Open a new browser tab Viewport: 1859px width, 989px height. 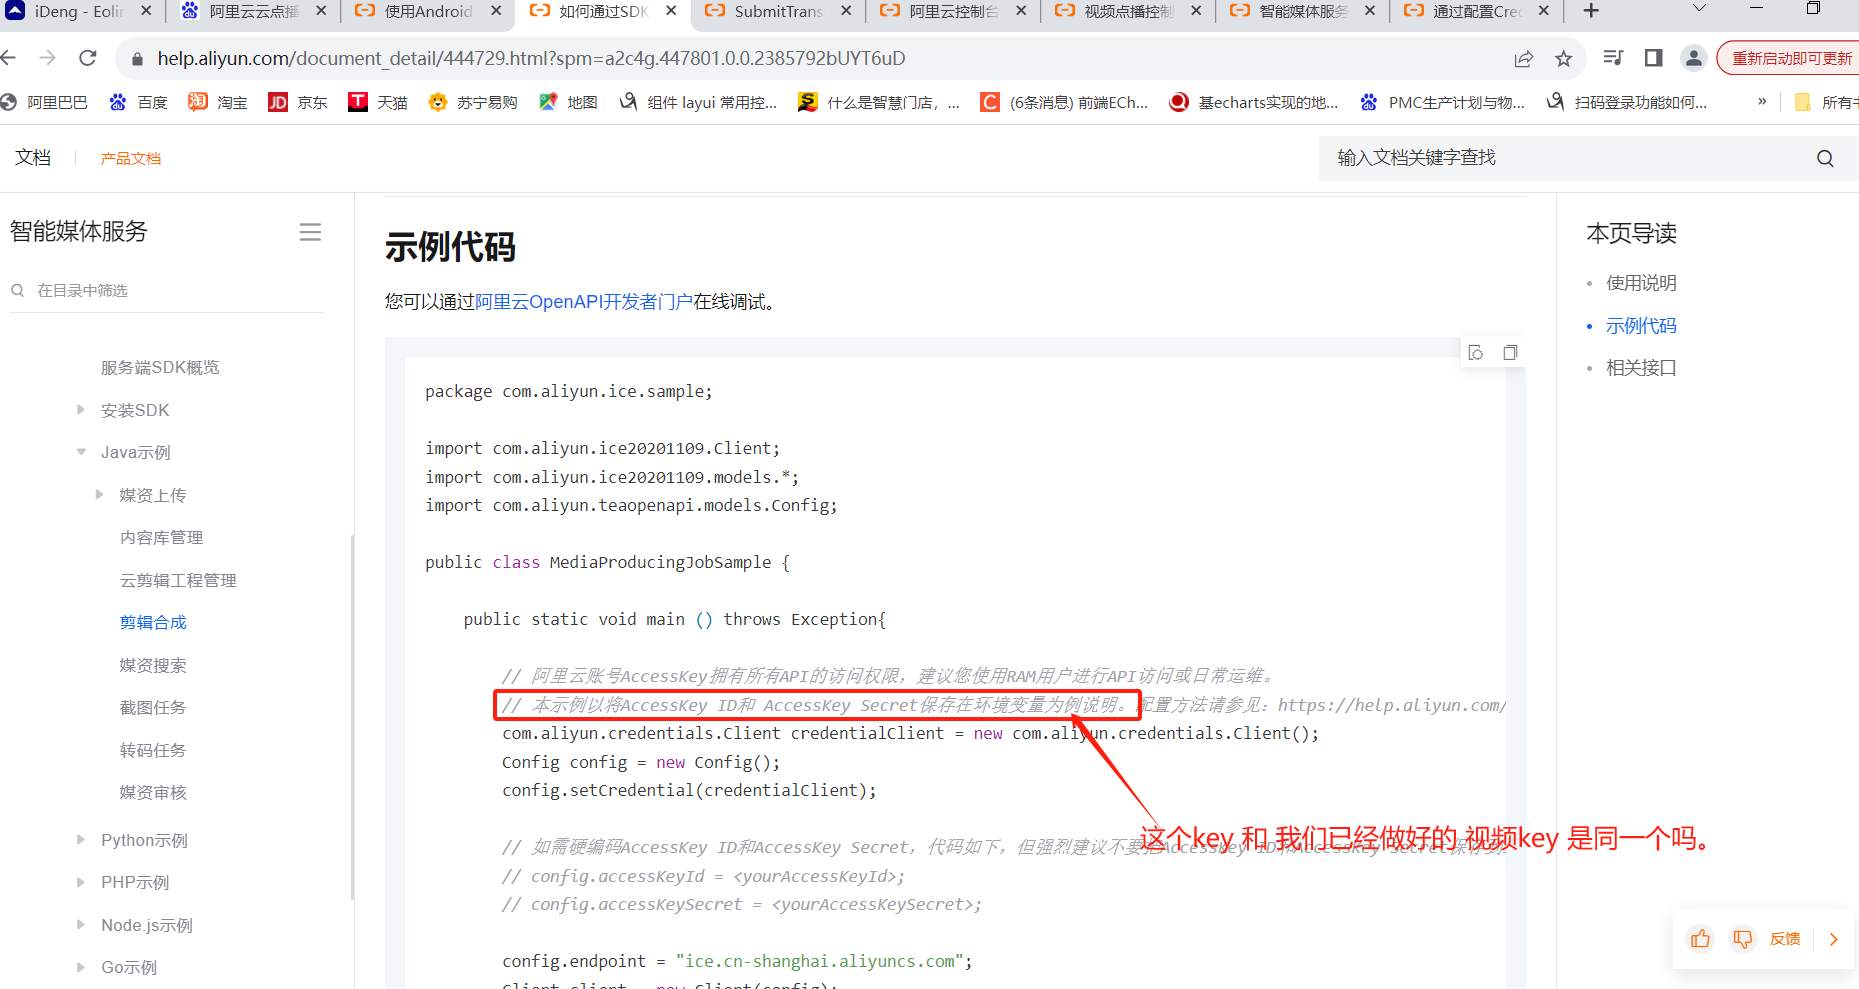[1592, 11]
